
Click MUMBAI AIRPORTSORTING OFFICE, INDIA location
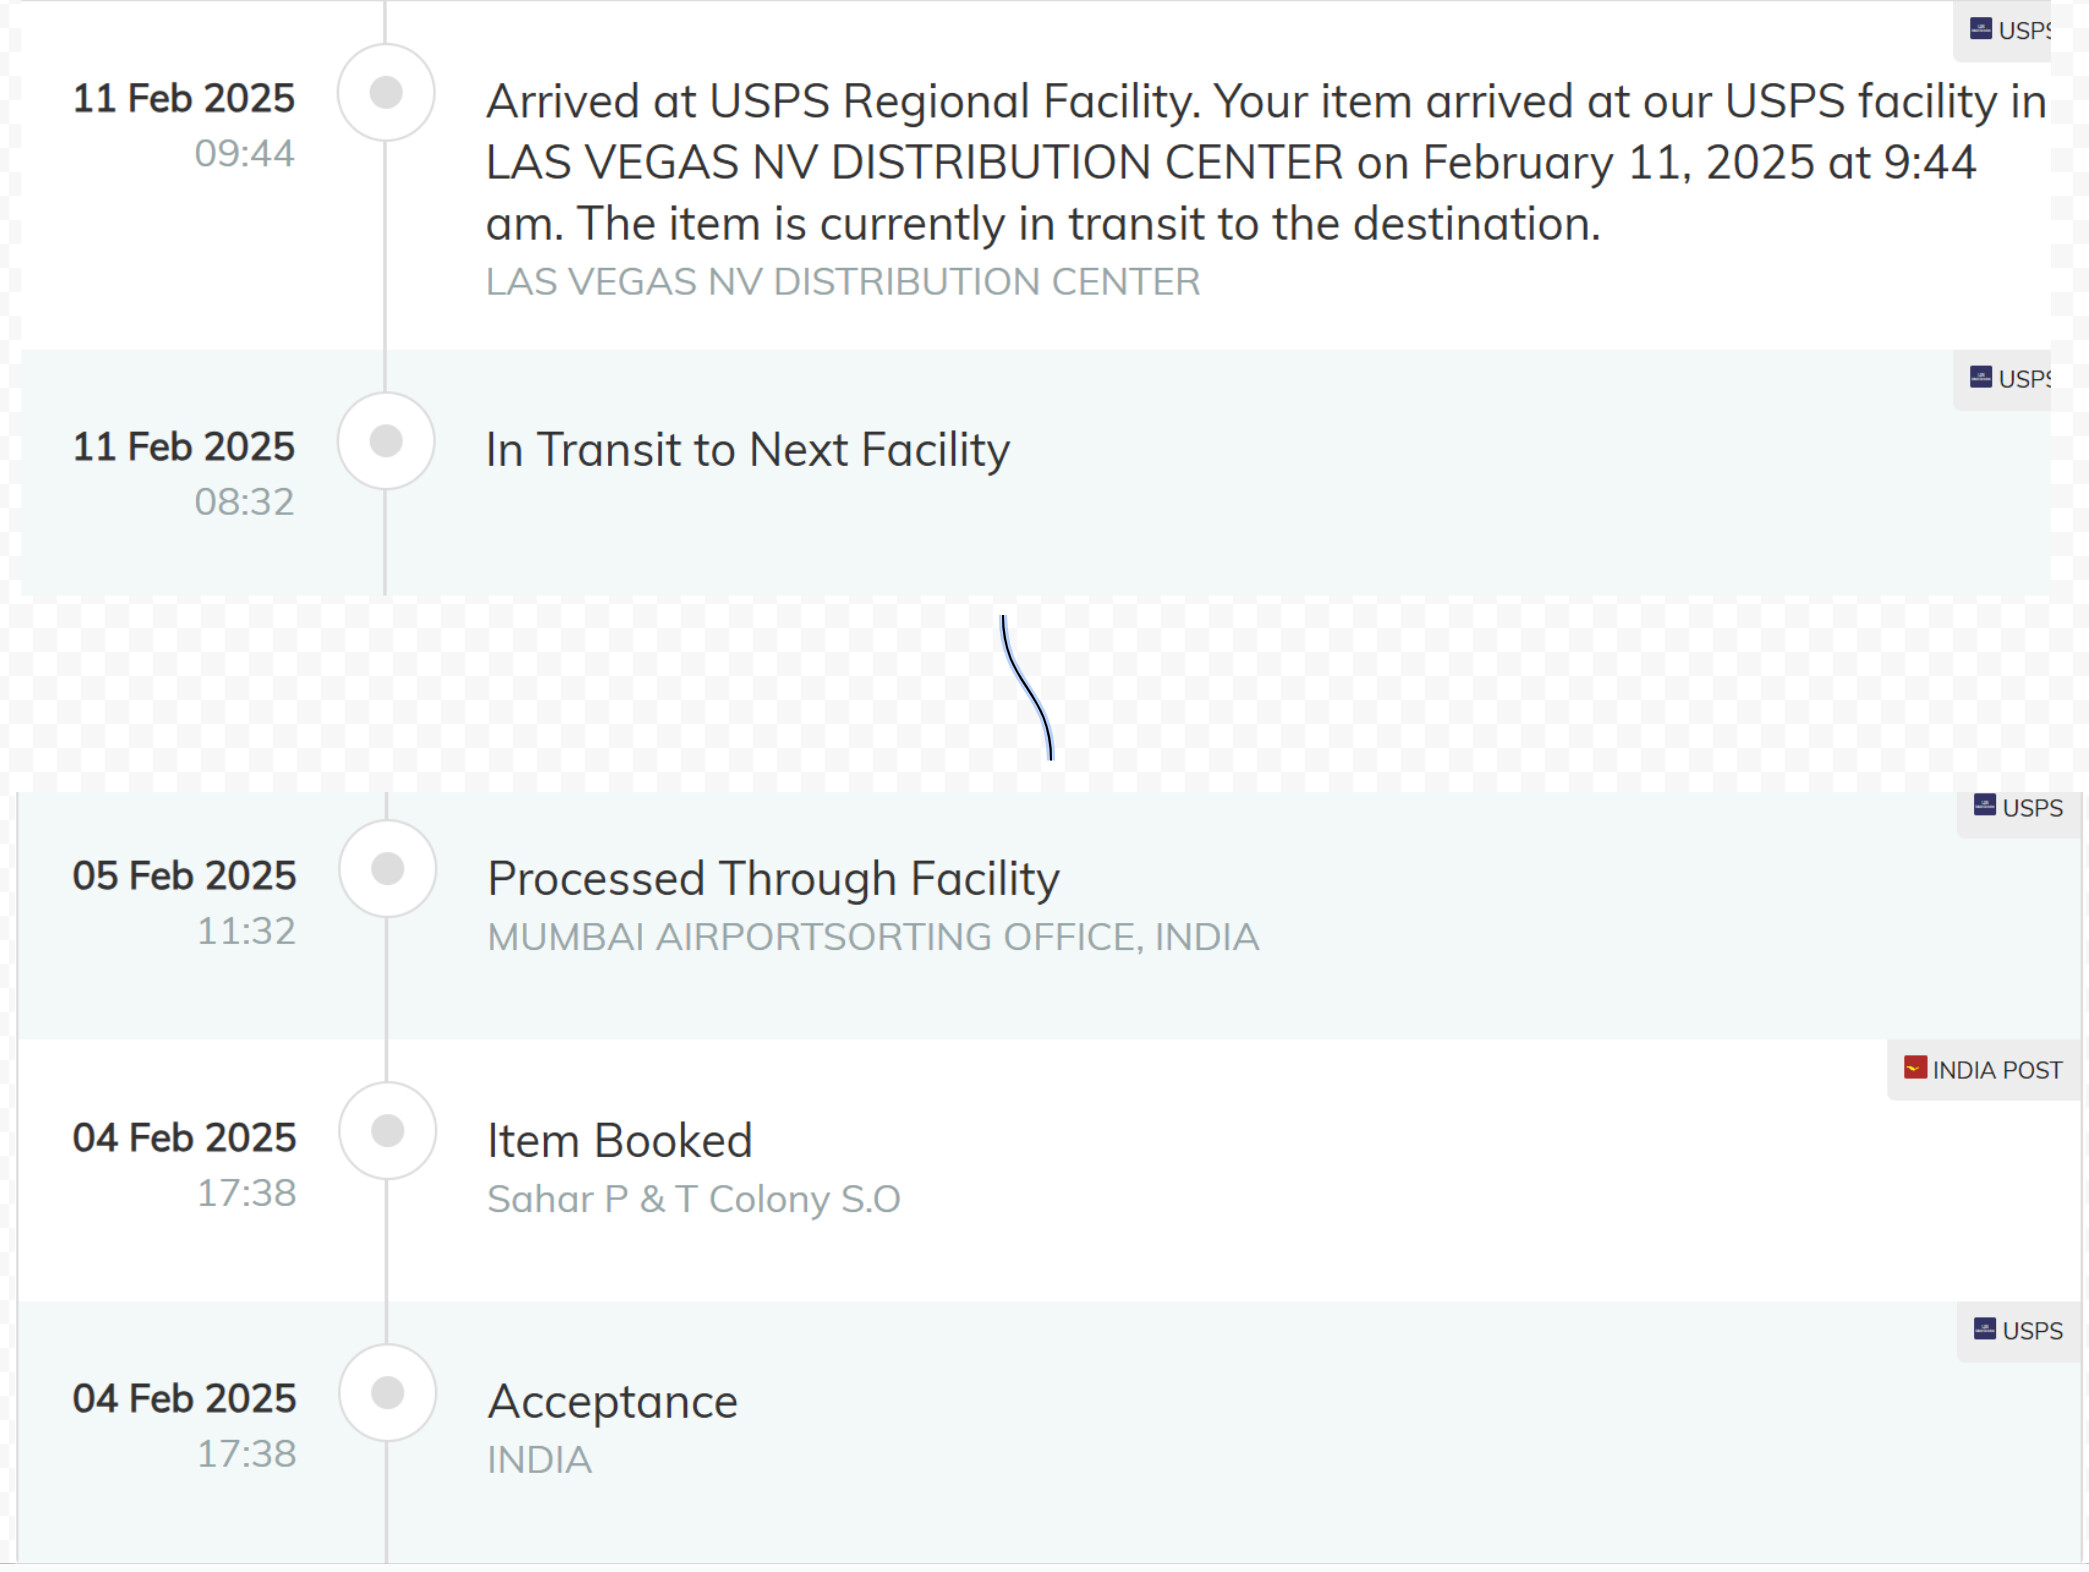pyautogui.click(x=873, y=937)
